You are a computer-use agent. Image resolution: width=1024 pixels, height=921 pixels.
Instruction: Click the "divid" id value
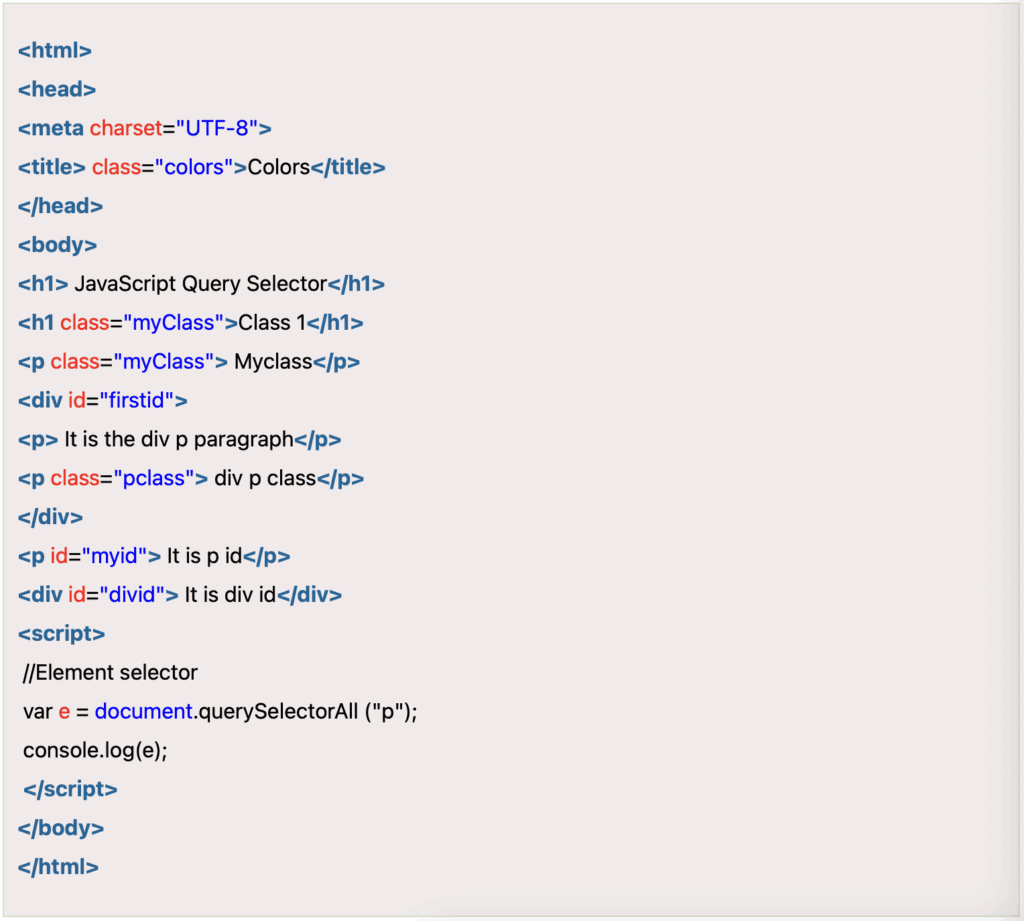[x=131, y=595]
